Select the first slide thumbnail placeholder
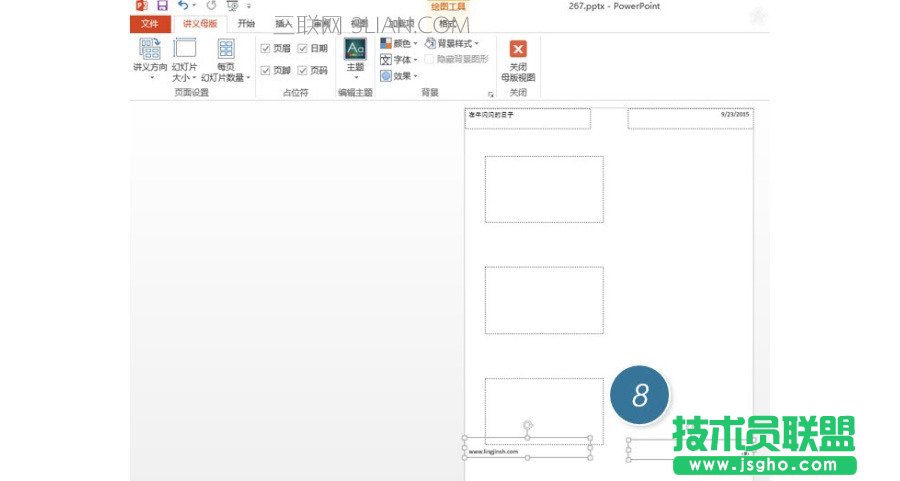The image size is (900, 481). (544, 189)
